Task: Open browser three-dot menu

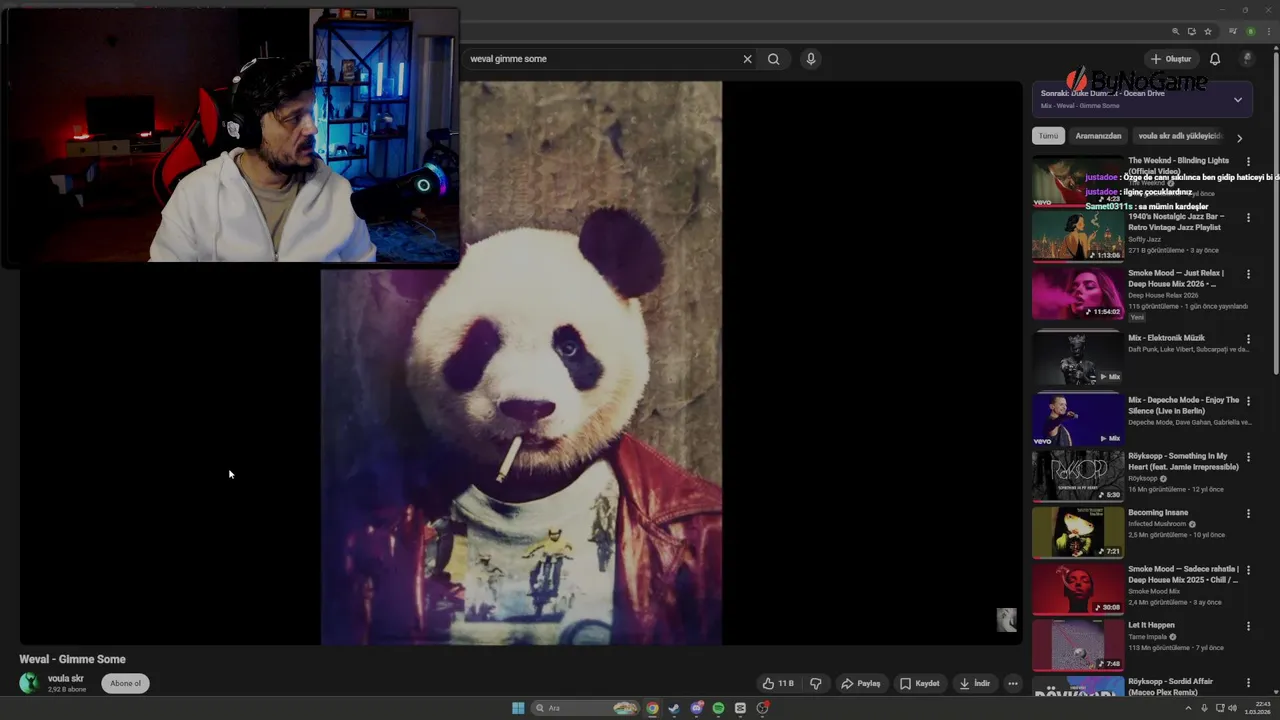Action: tap(1267, 31)
